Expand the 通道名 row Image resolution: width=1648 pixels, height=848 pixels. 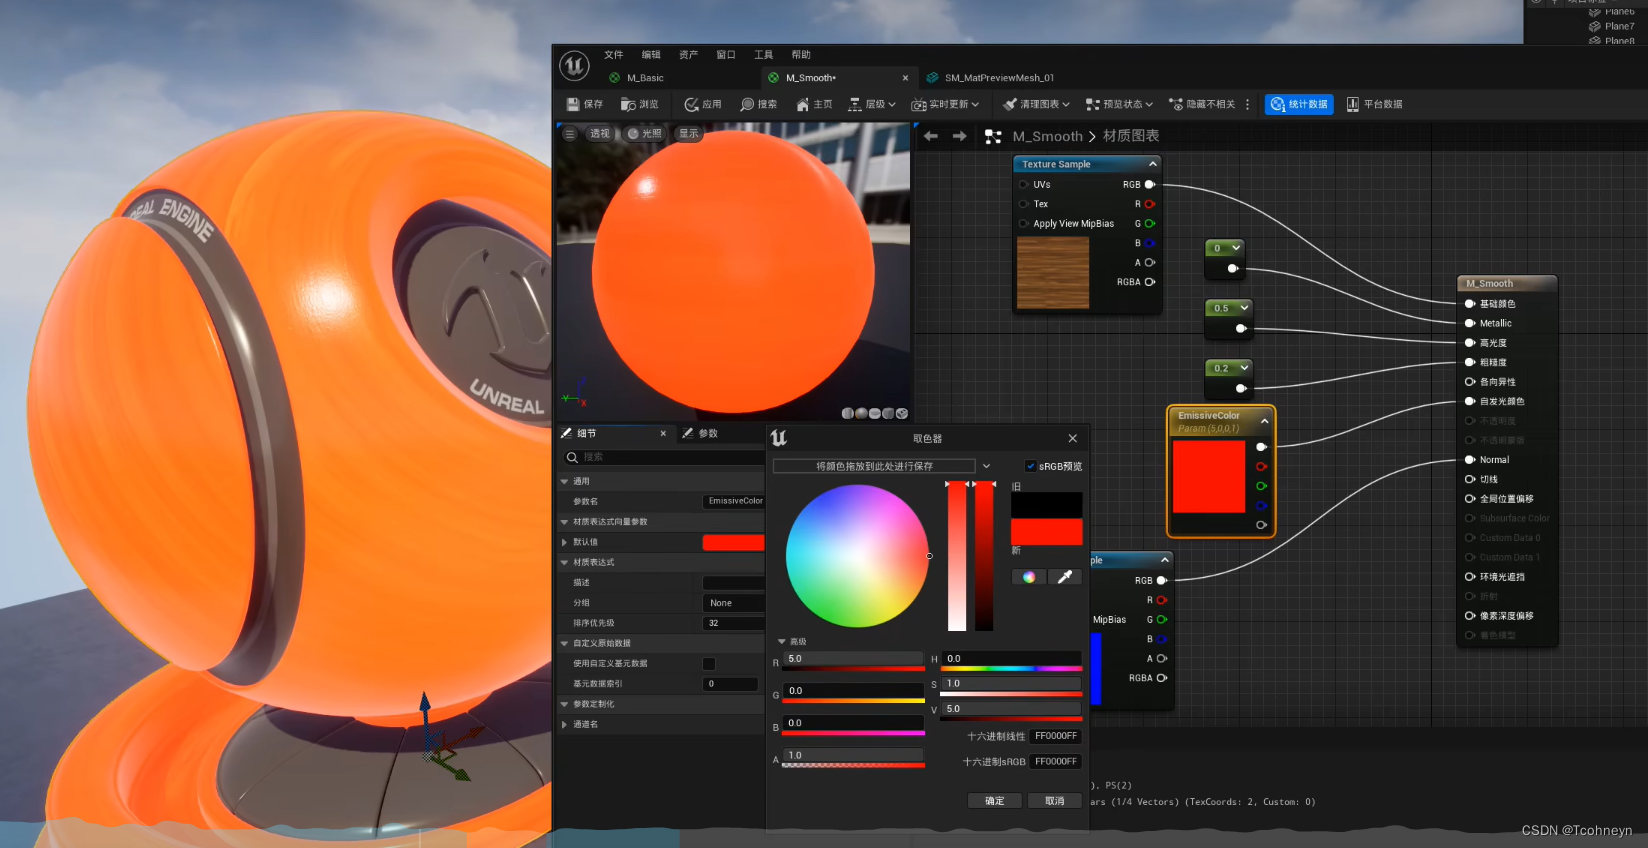(x=565, y=724)
